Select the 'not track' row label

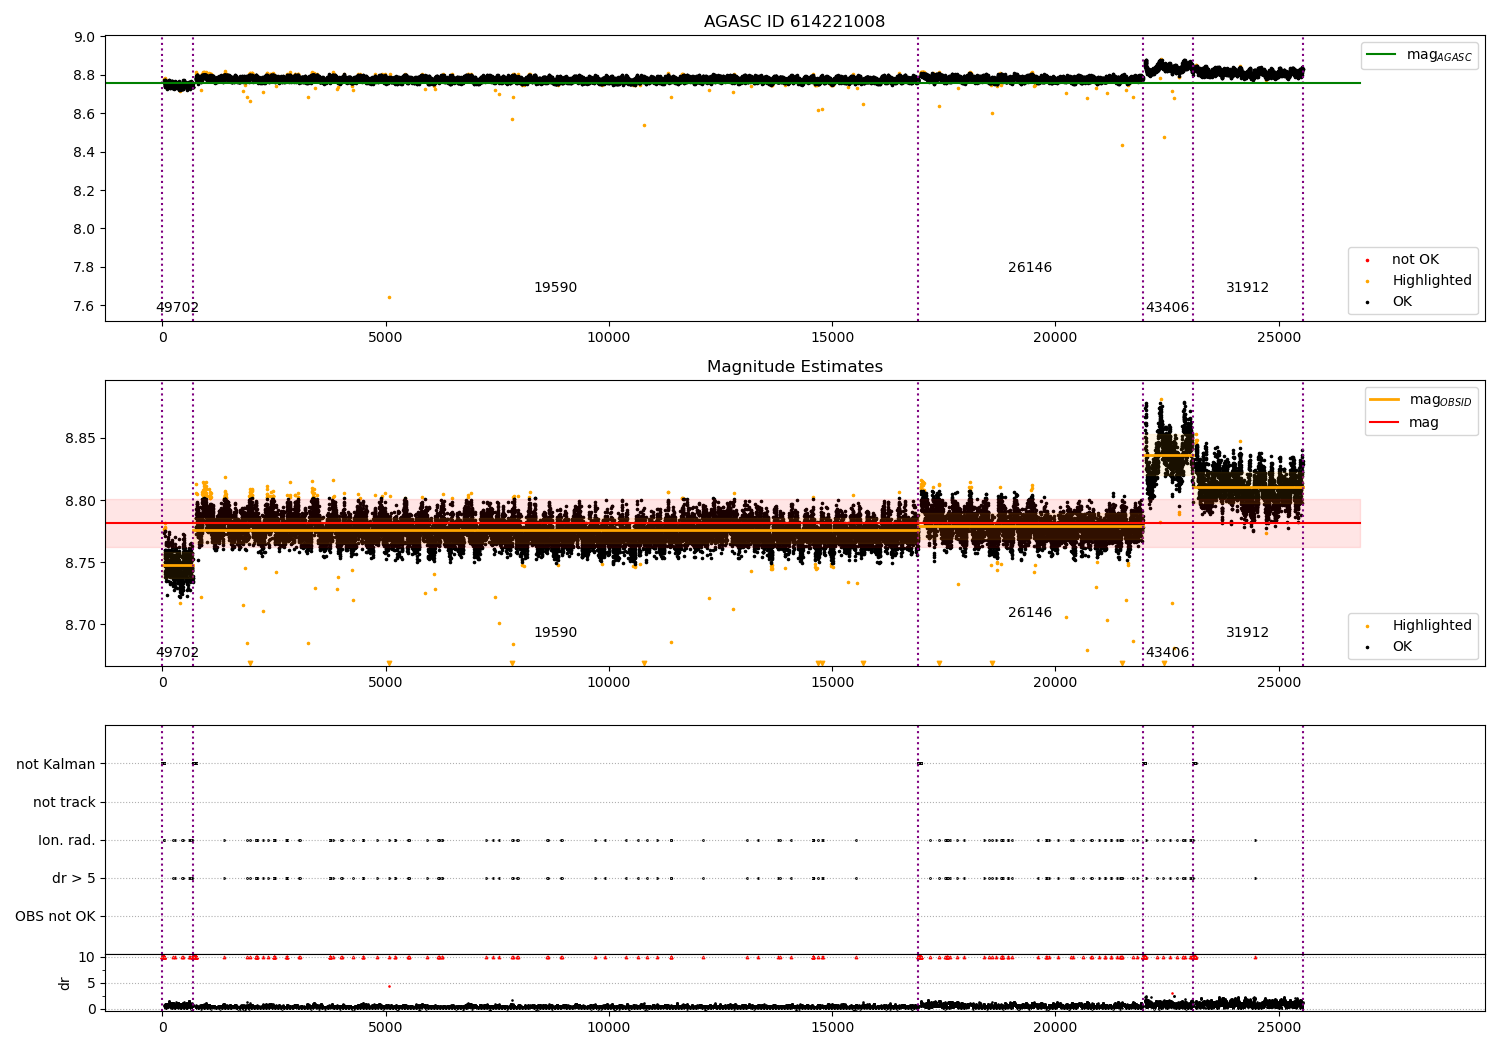64,803
